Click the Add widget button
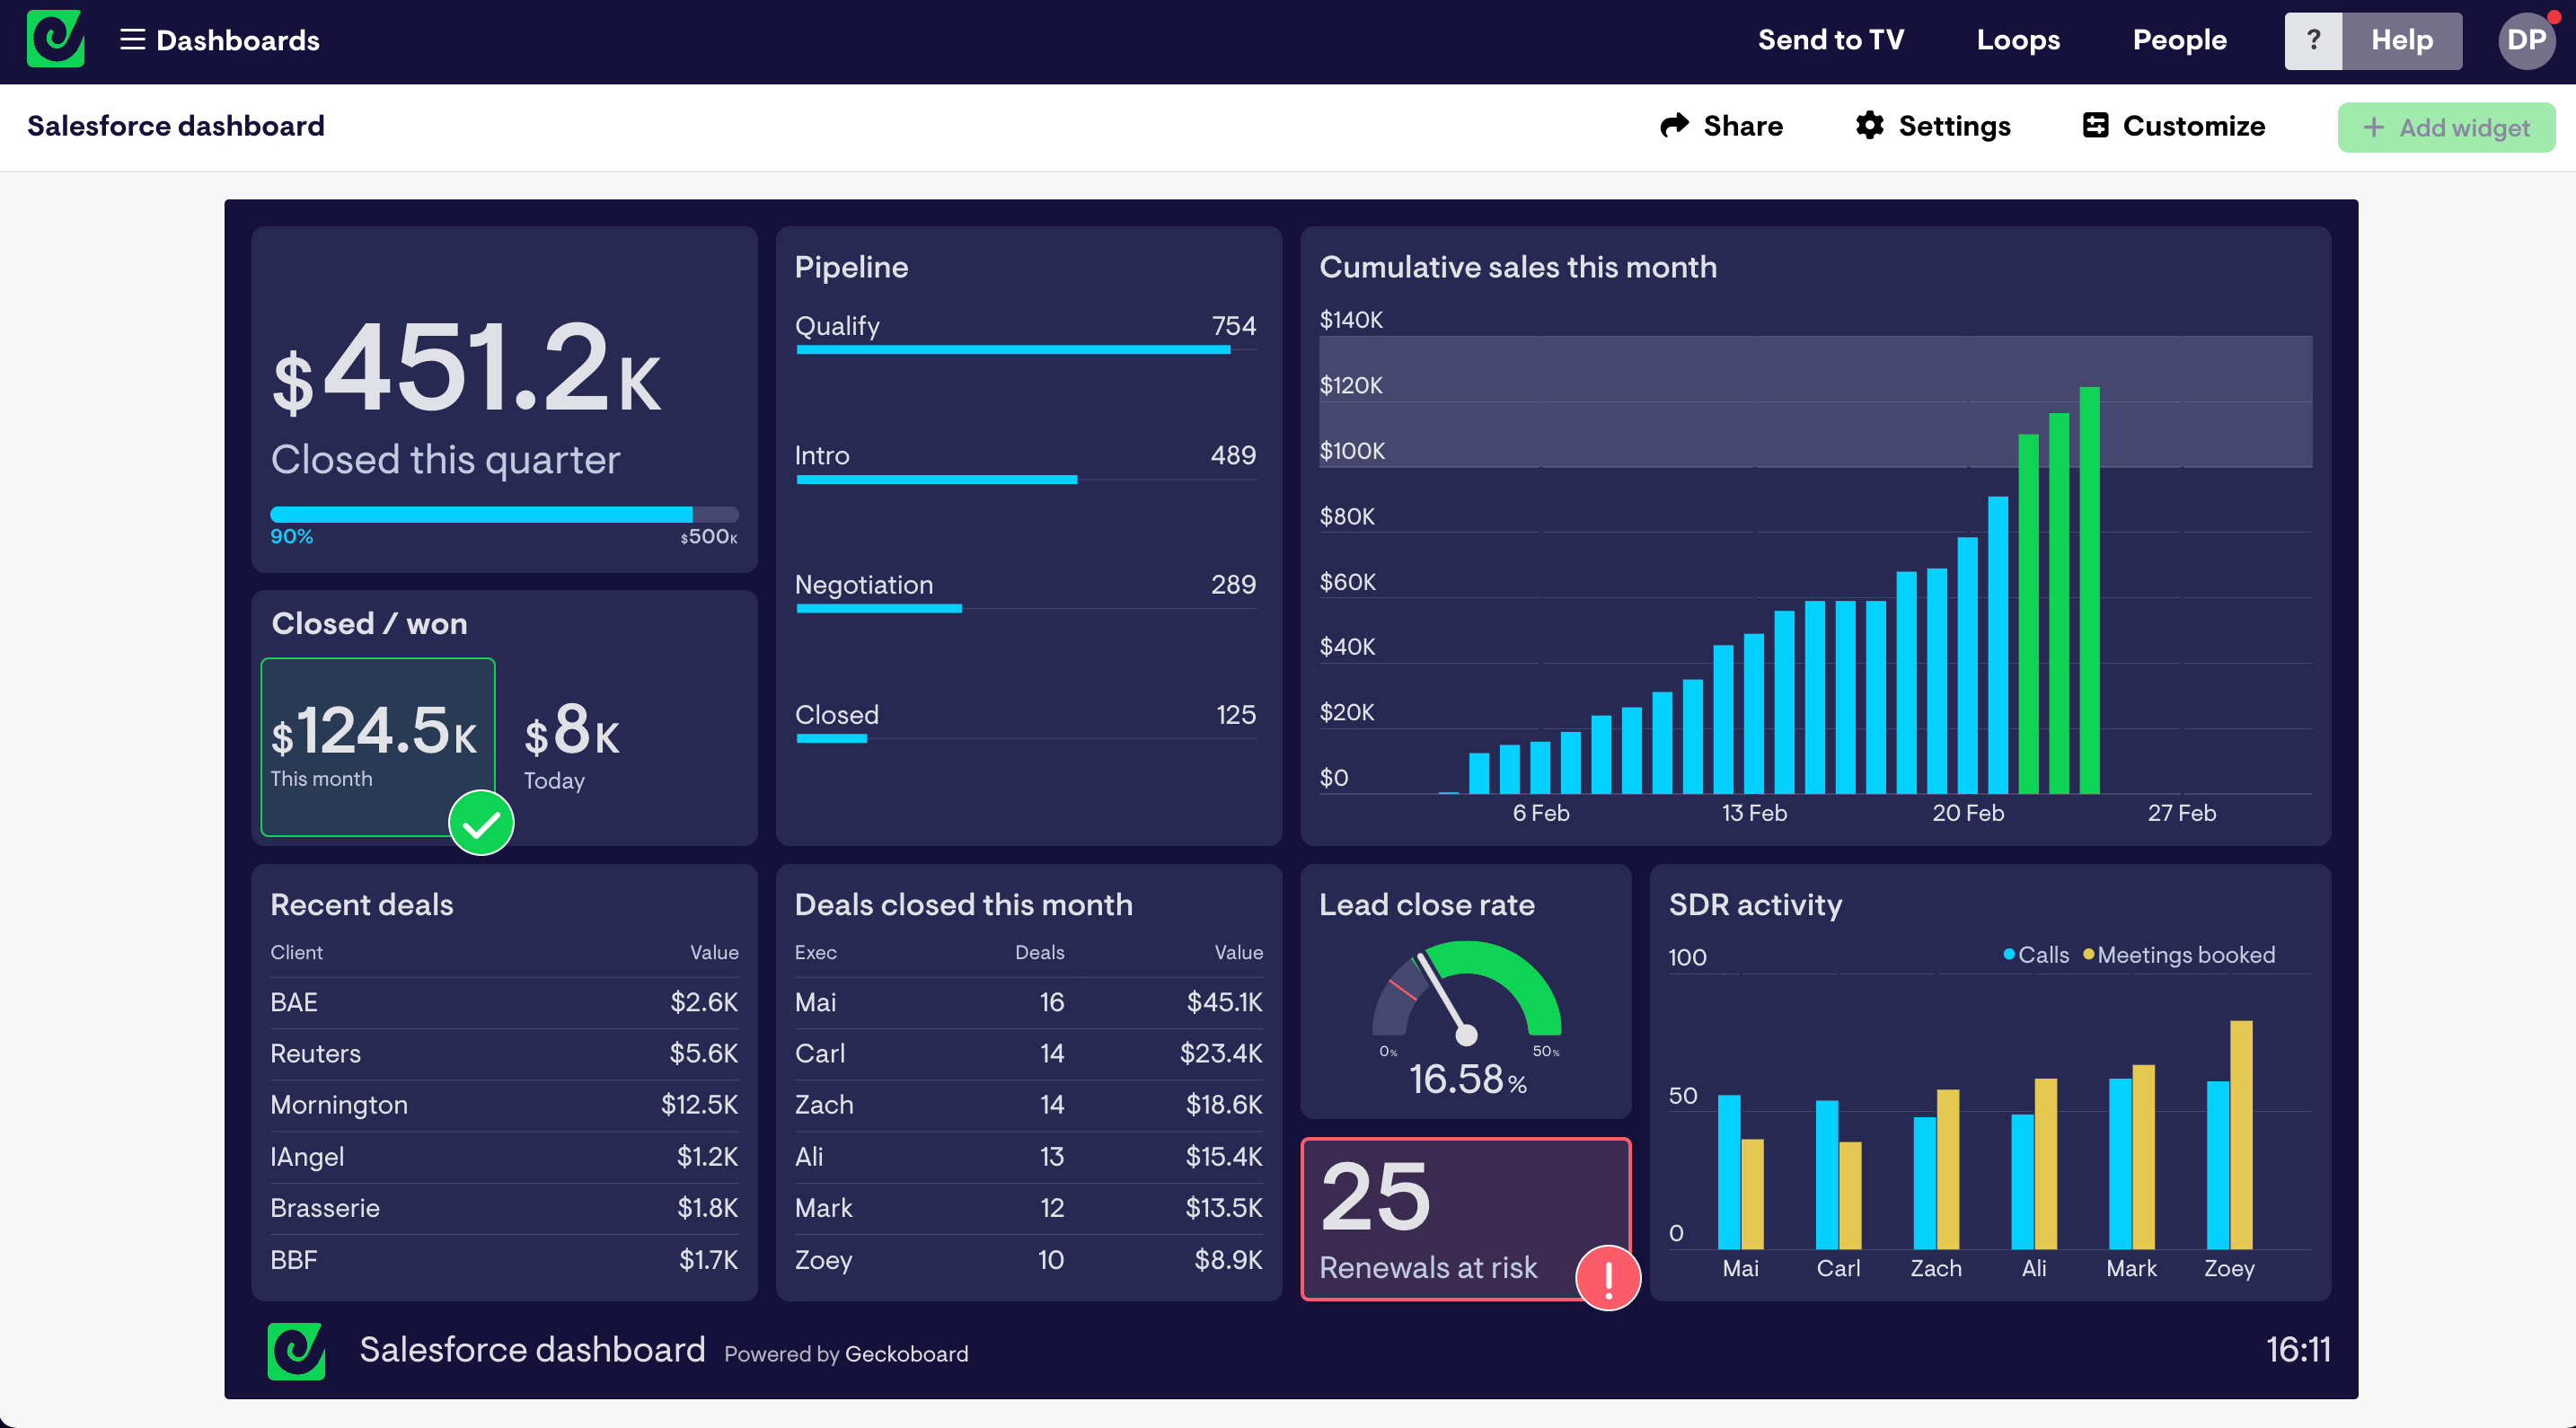2576x1428 pixels. pos(2446,127)
